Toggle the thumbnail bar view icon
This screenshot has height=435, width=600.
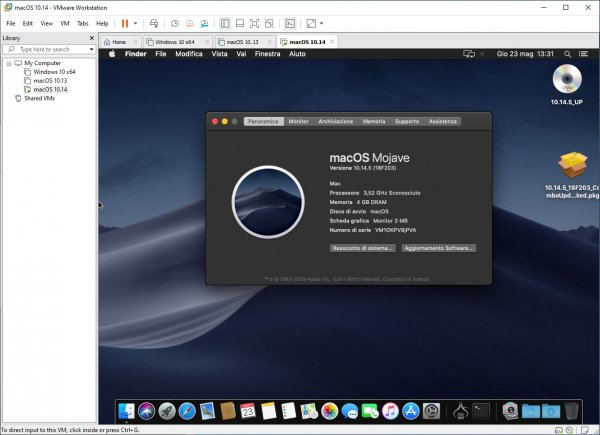click(x=240, y=23)
